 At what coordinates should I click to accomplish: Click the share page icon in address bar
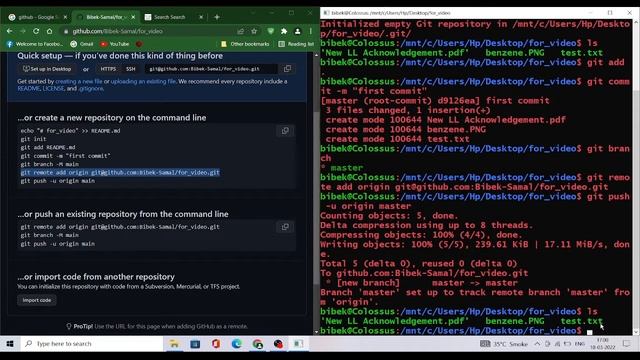240,31
